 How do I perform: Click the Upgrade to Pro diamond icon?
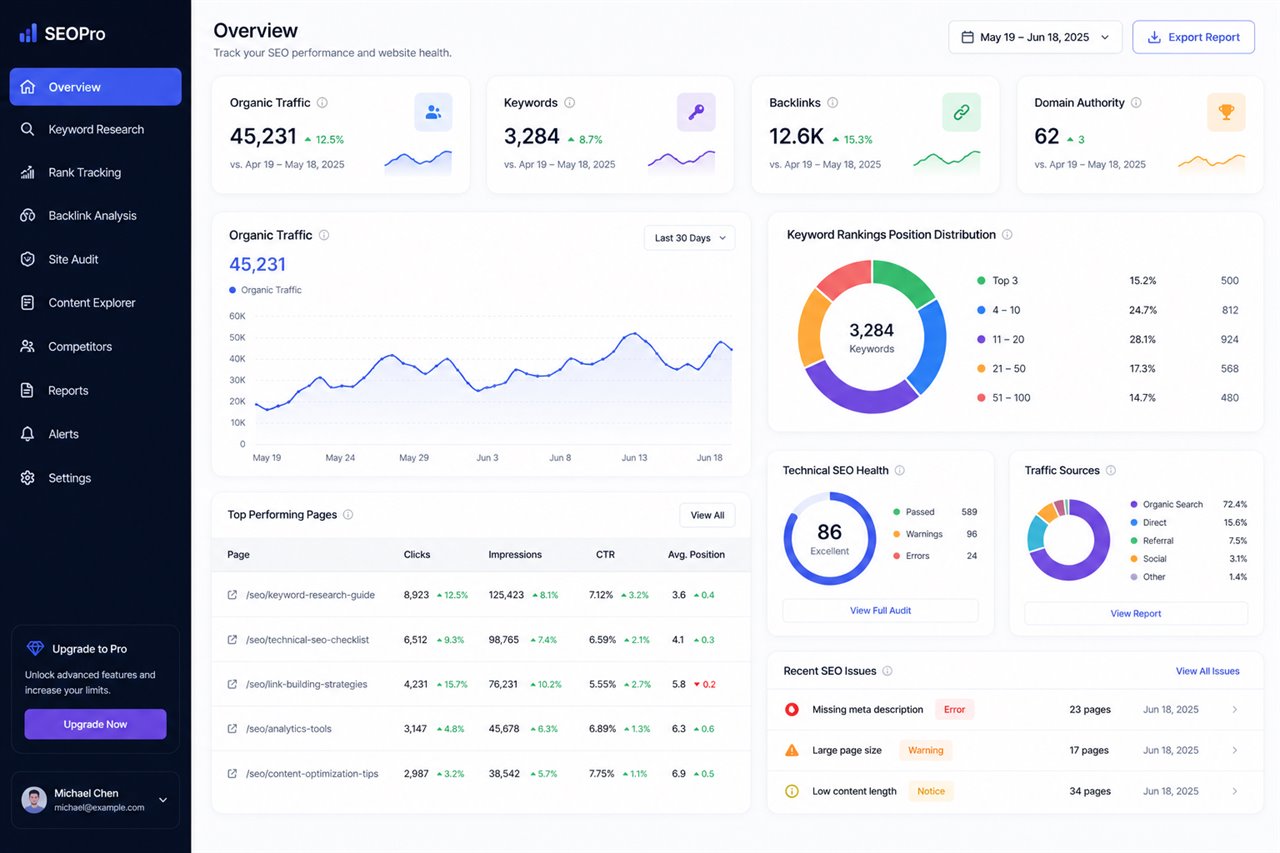point(36,649)
